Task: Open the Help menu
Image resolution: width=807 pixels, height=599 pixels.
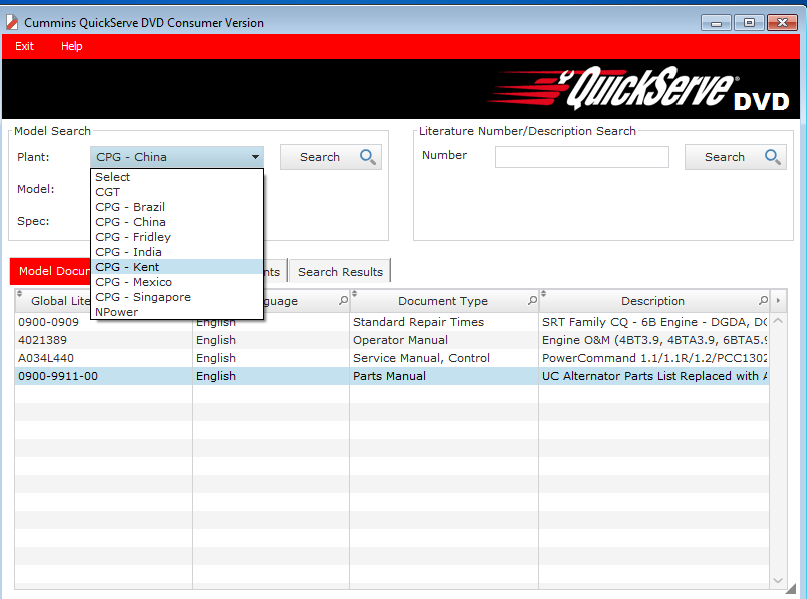Action: (71, 46)
